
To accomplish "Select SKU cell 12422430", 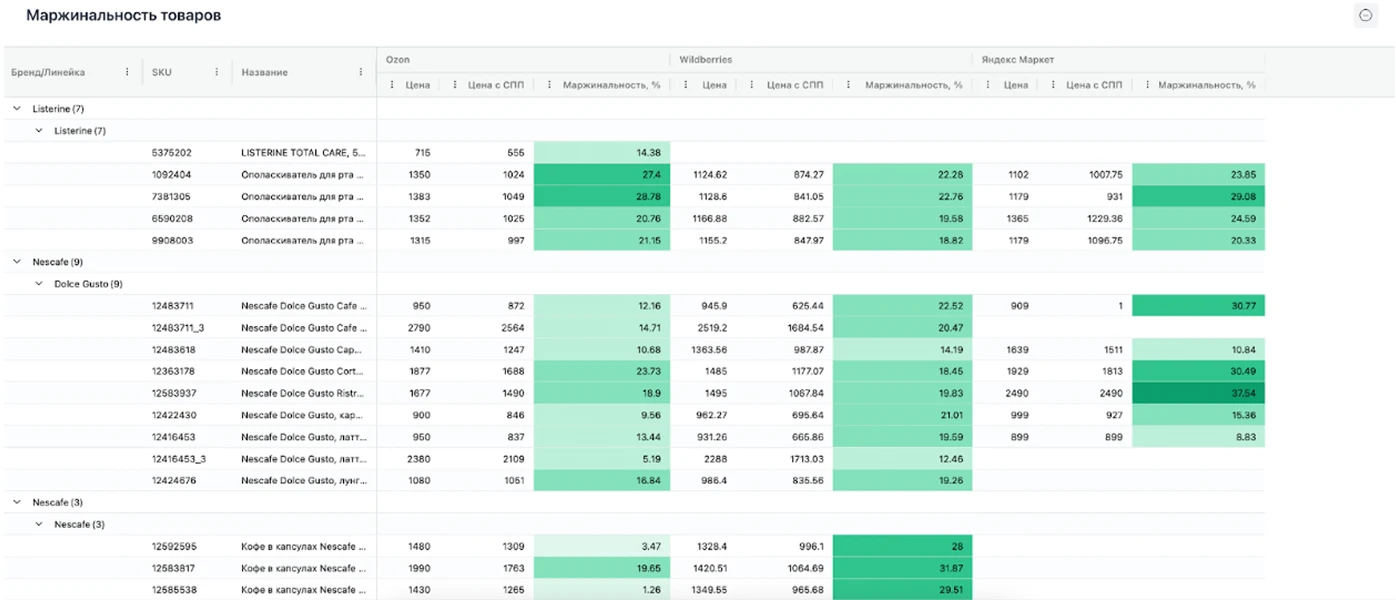I will click(173, 415).
